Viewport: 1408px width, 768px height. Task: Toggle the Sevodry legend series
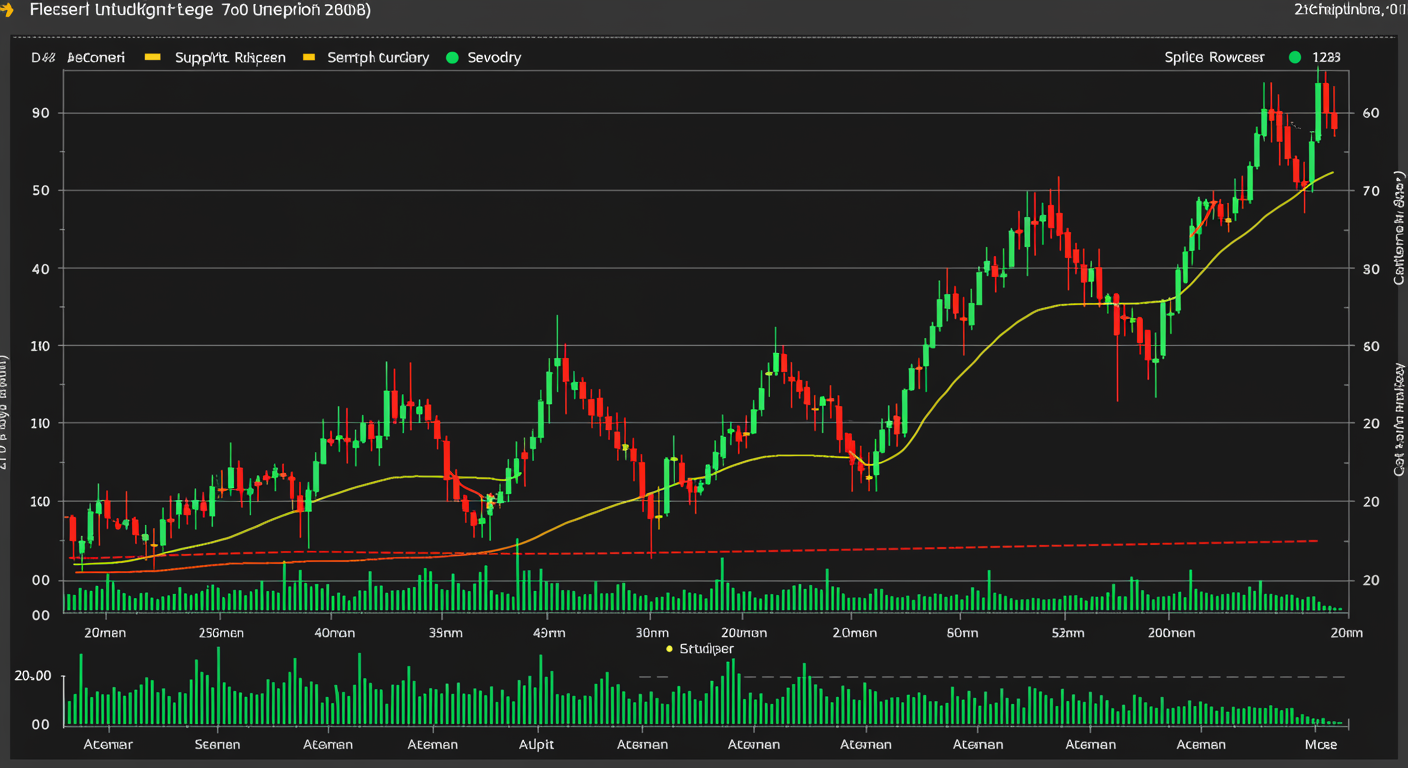[494, 58]
